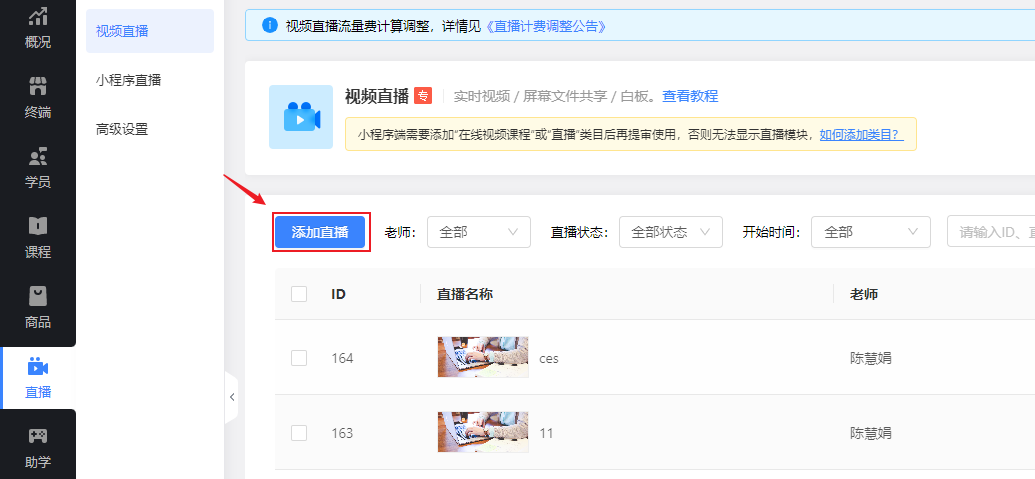Viewport: 1035px width, 479px height.
Task: Switch to 视频直播 menu item
Action: point(150,31)
